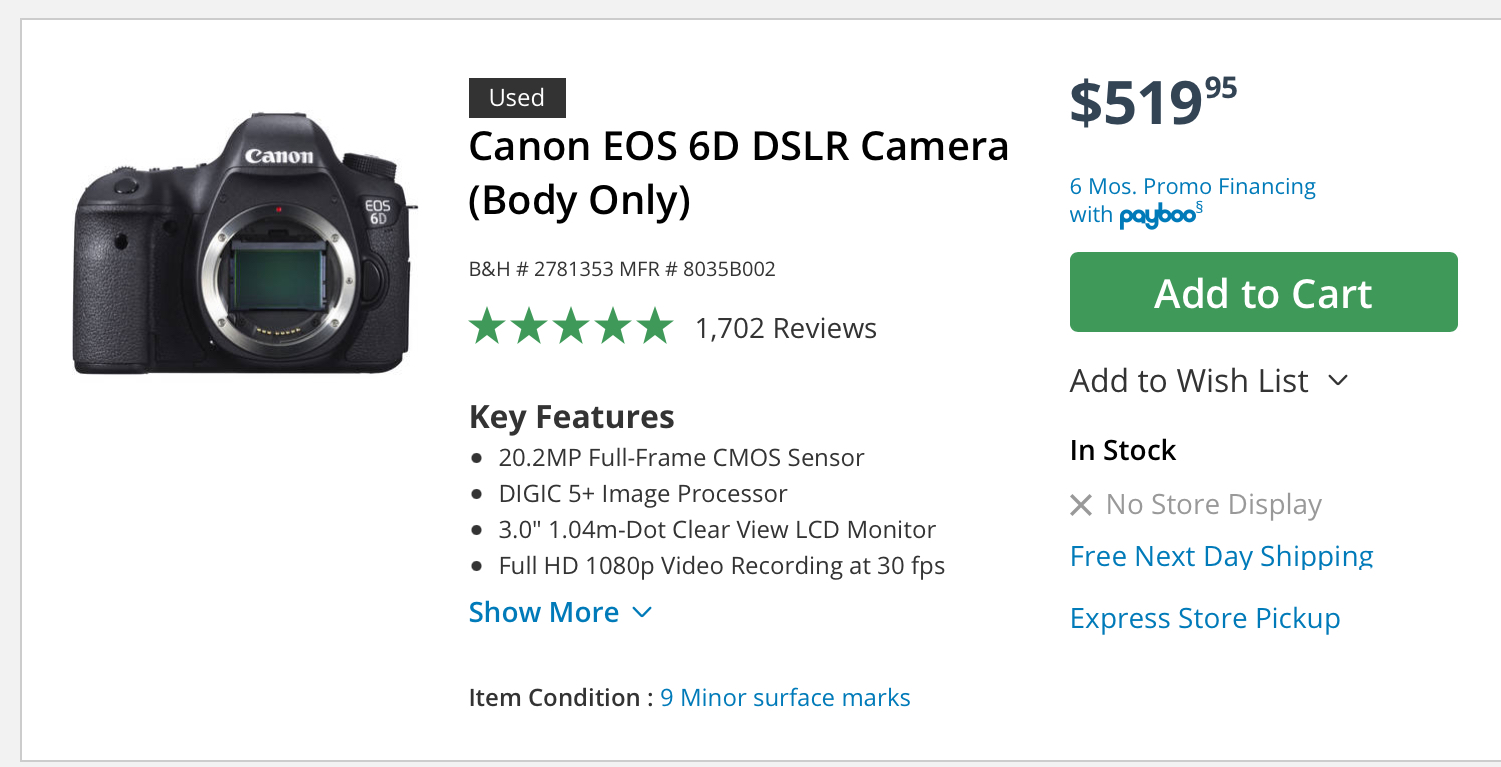Viewport: 1501px width, 767px height.
Task: Collapse the key features list via Show More
Action: point(545,612)
